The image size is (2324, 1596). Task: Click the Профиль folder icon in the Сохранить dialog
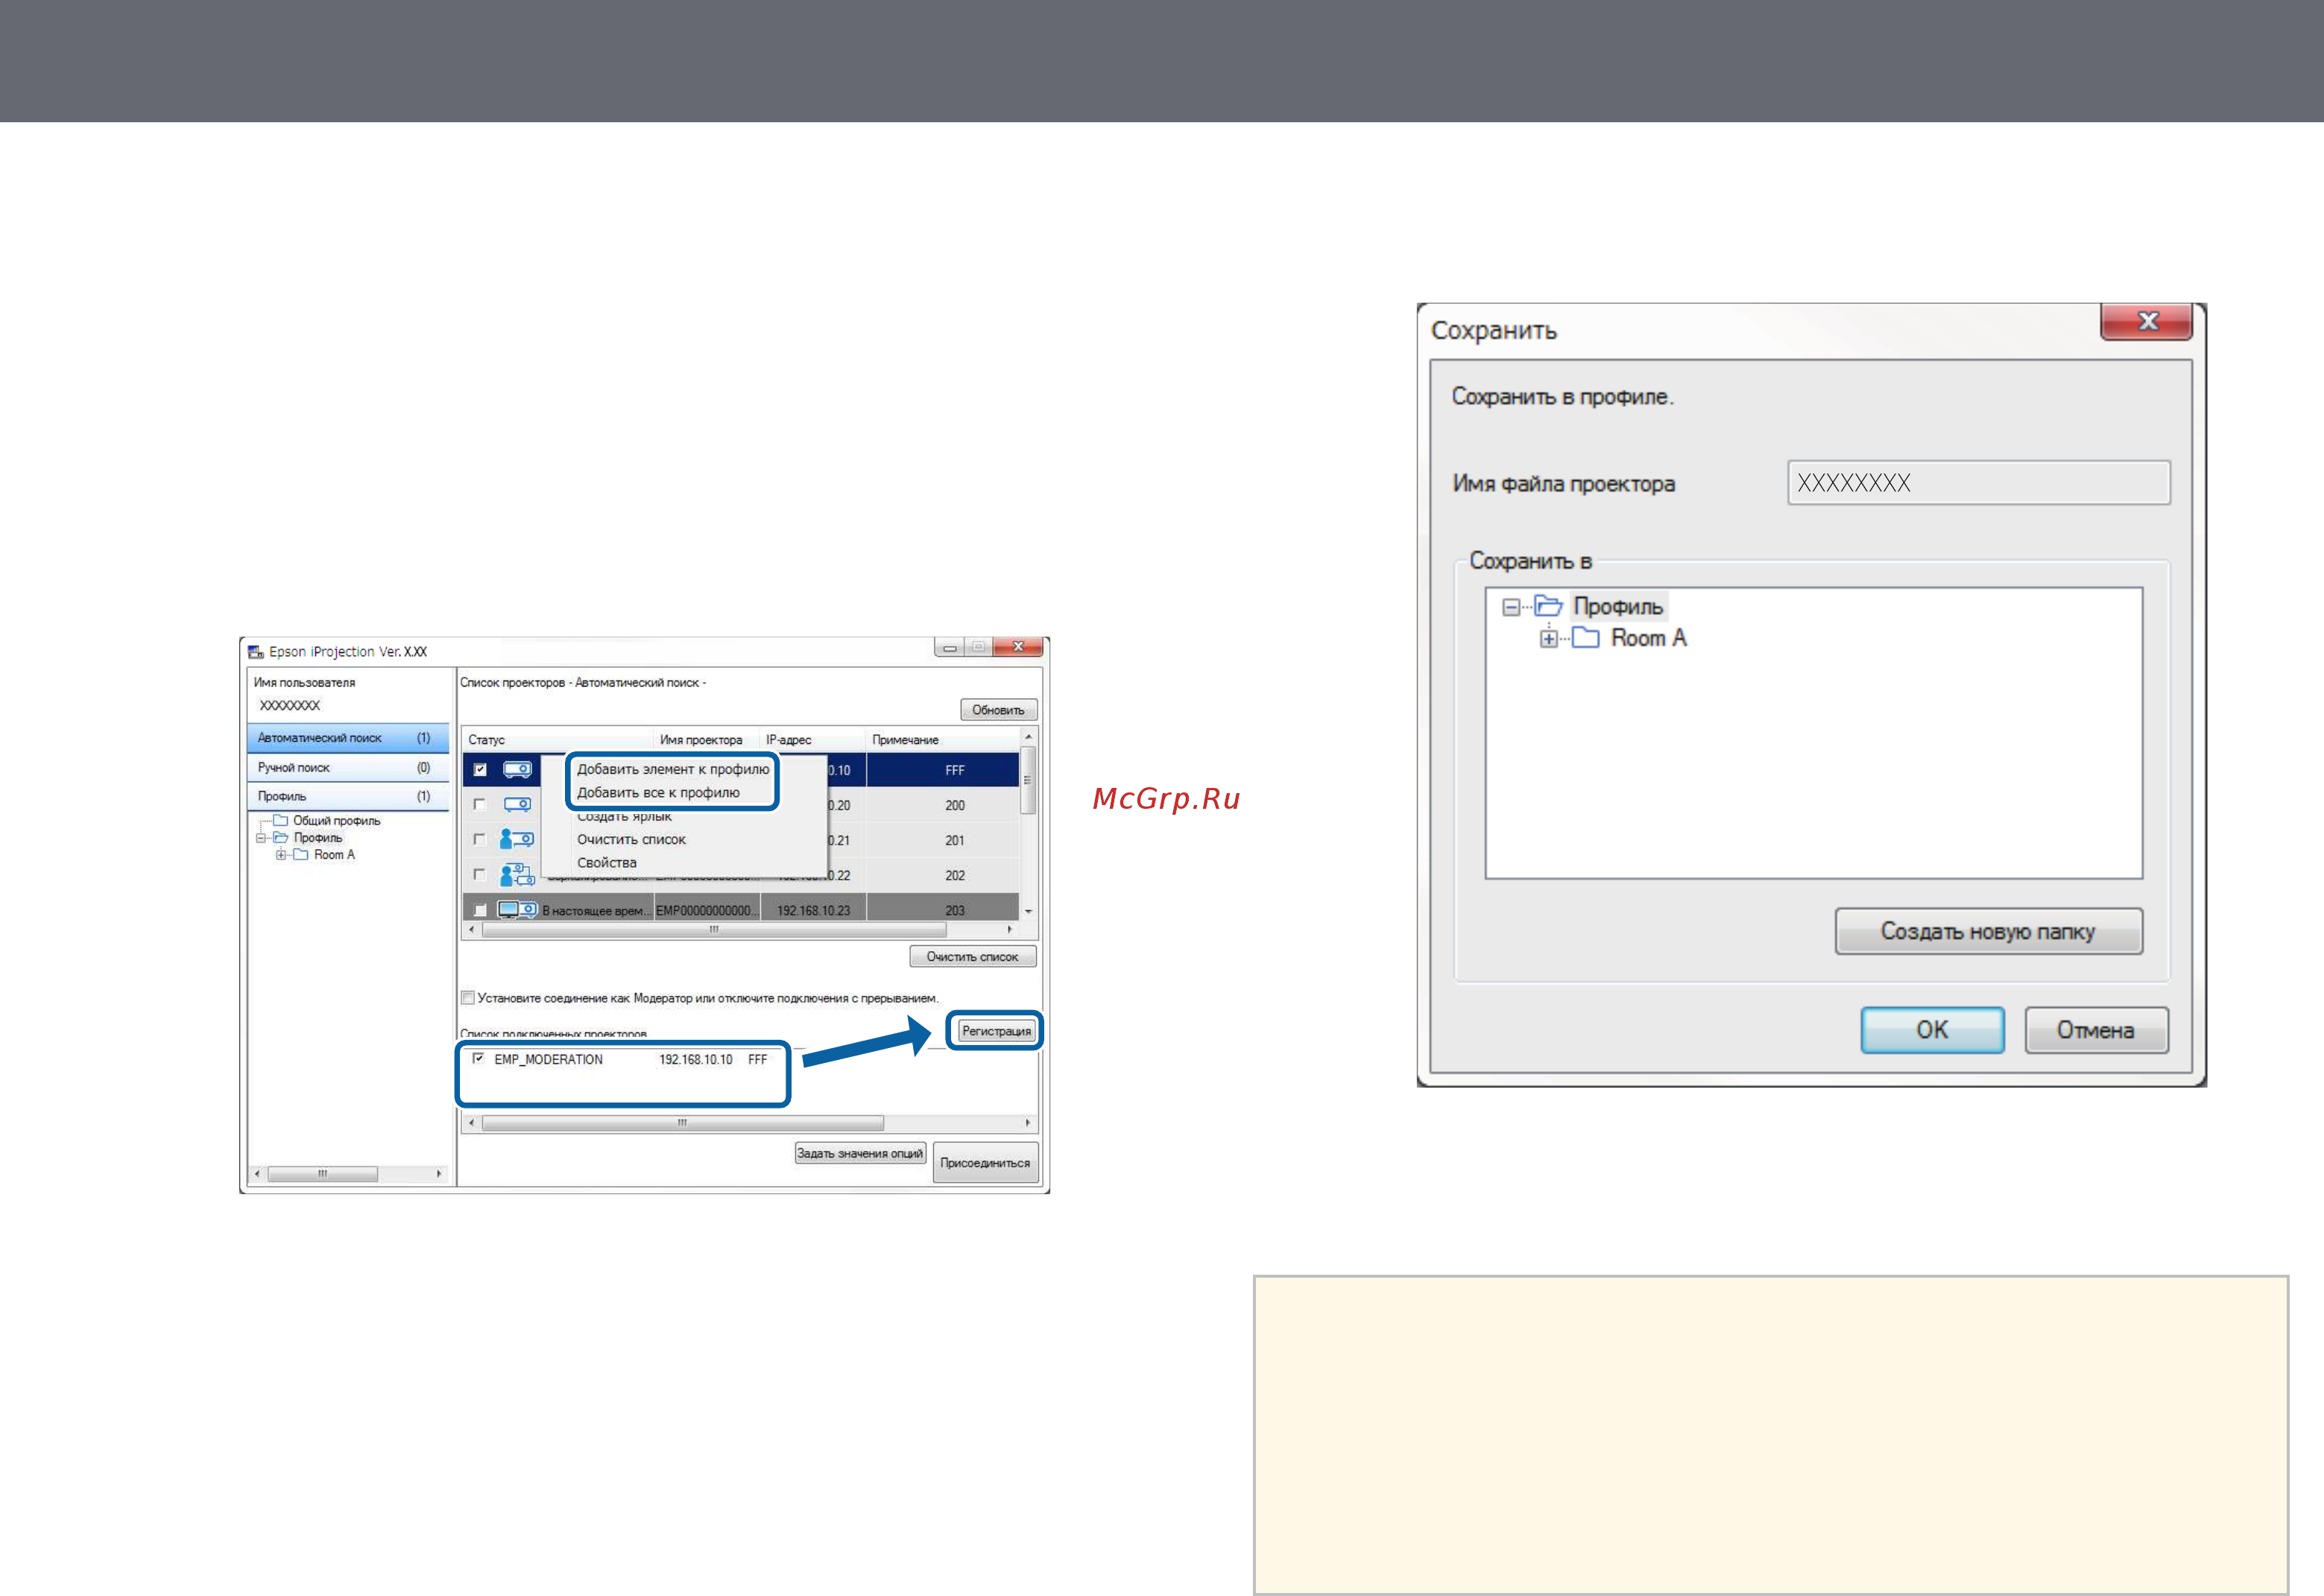pos(1548,605)
